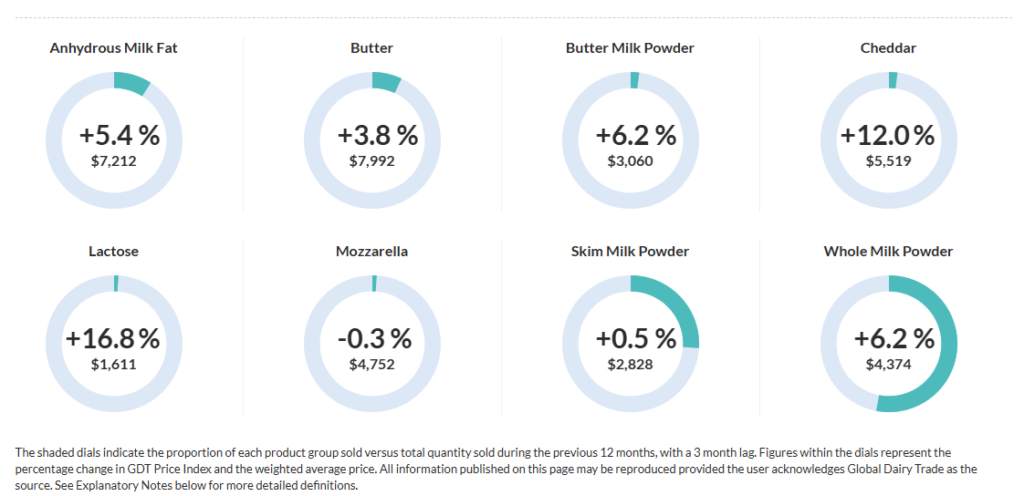Click the explanatory footnote paragraph below the dials

(500, 468)
